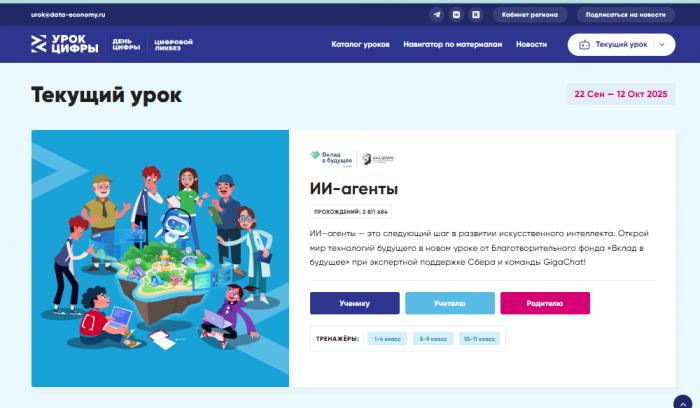Click the Урок Цифры logo

(65, 44)
